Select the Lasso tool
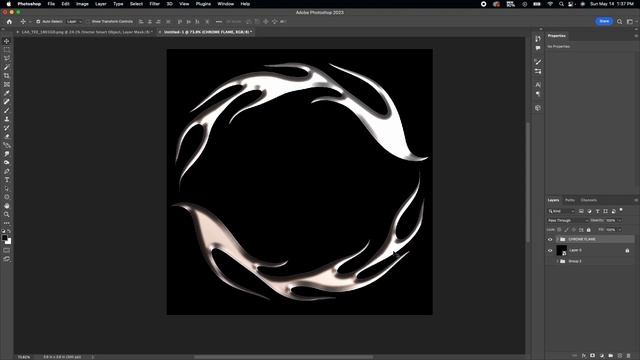The width and height of the screenshot is (640, 360). click(x=7, y=58)
